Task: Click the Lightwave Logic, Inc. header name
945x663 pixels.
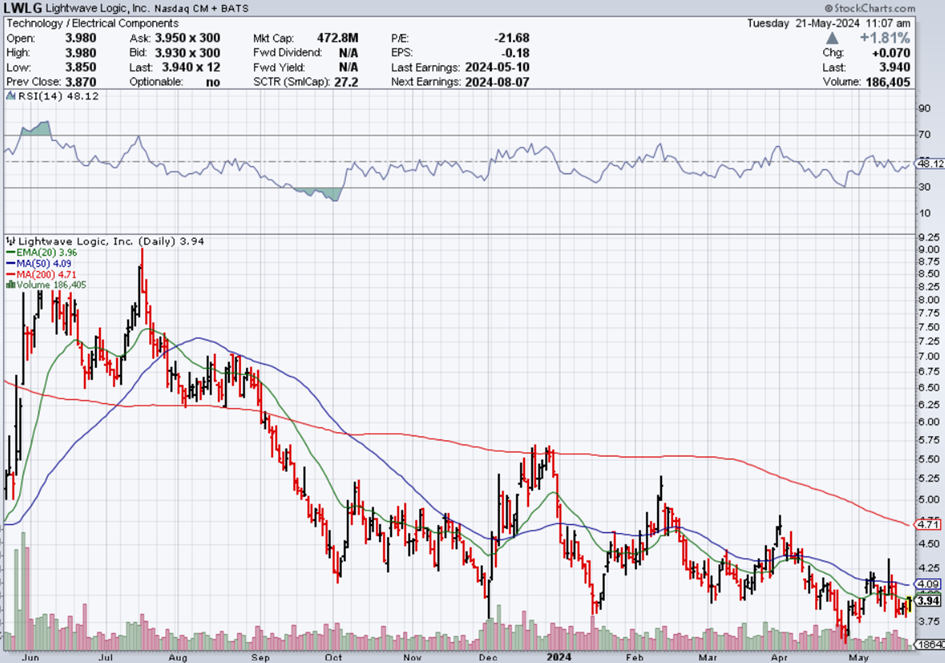Action: [x=98, y=8]
